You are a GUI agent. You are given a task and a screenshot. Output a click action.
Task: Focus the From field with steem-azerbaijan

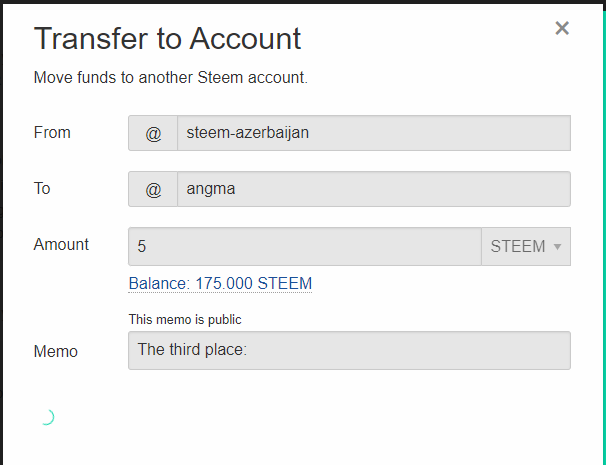pos(373,133)
